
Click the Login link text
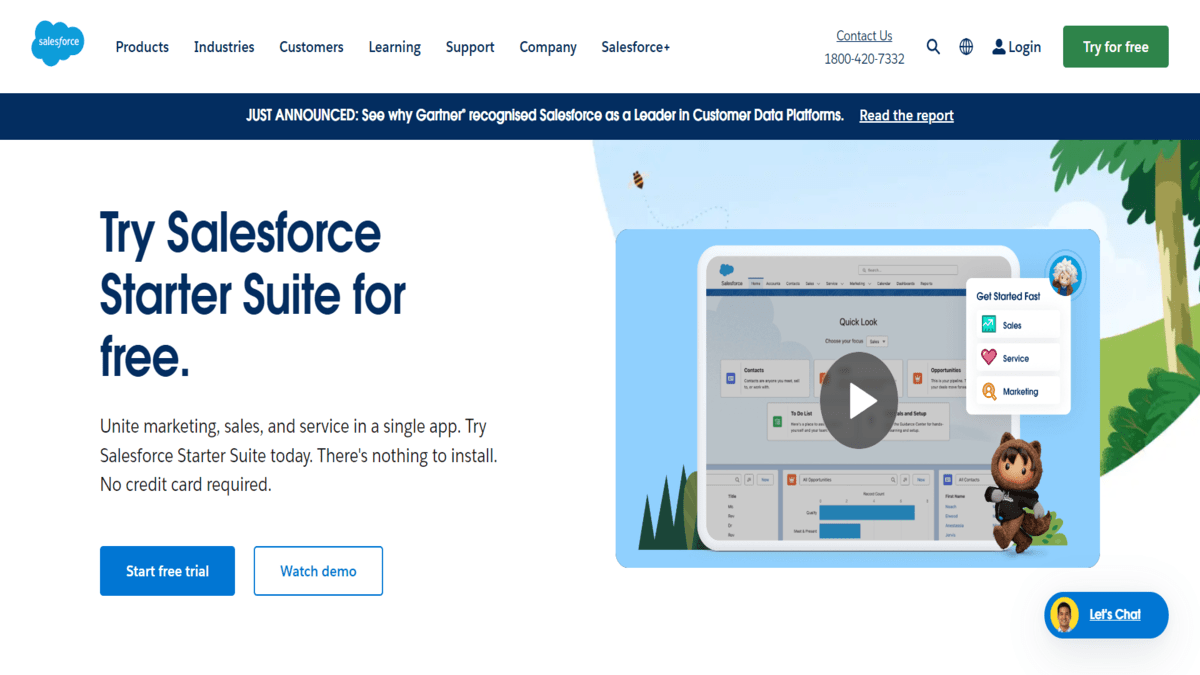pyautogui.click(x=1024, y=47)
